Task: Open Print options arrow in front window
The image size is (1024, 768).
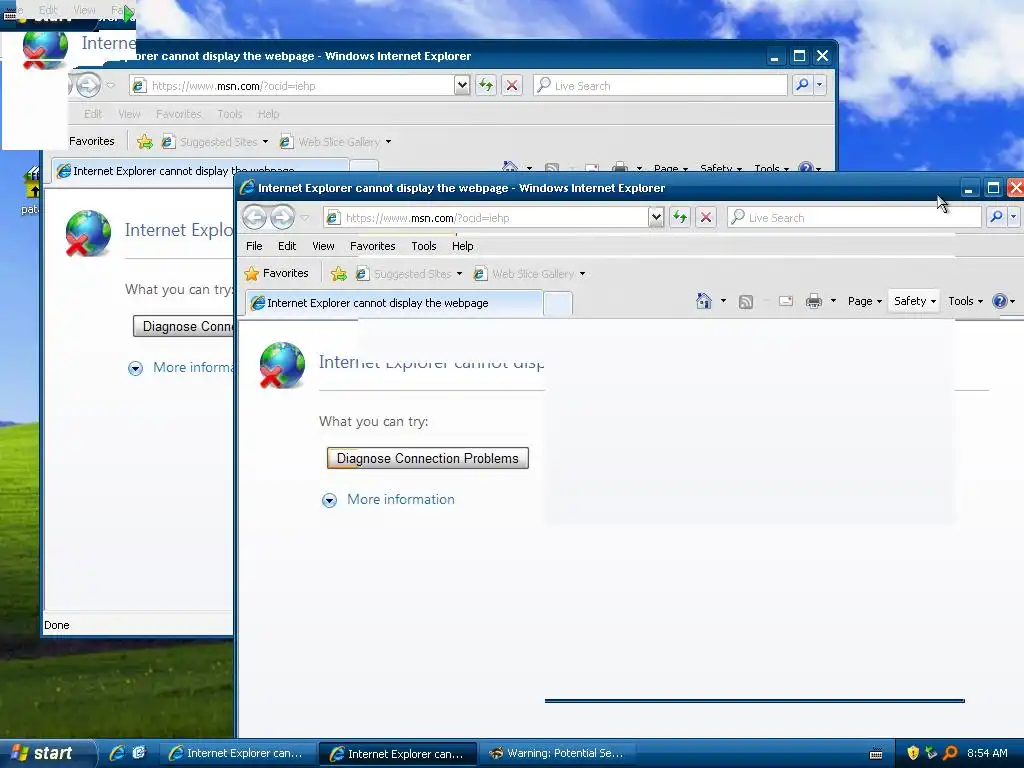Action: click(833, 301)
